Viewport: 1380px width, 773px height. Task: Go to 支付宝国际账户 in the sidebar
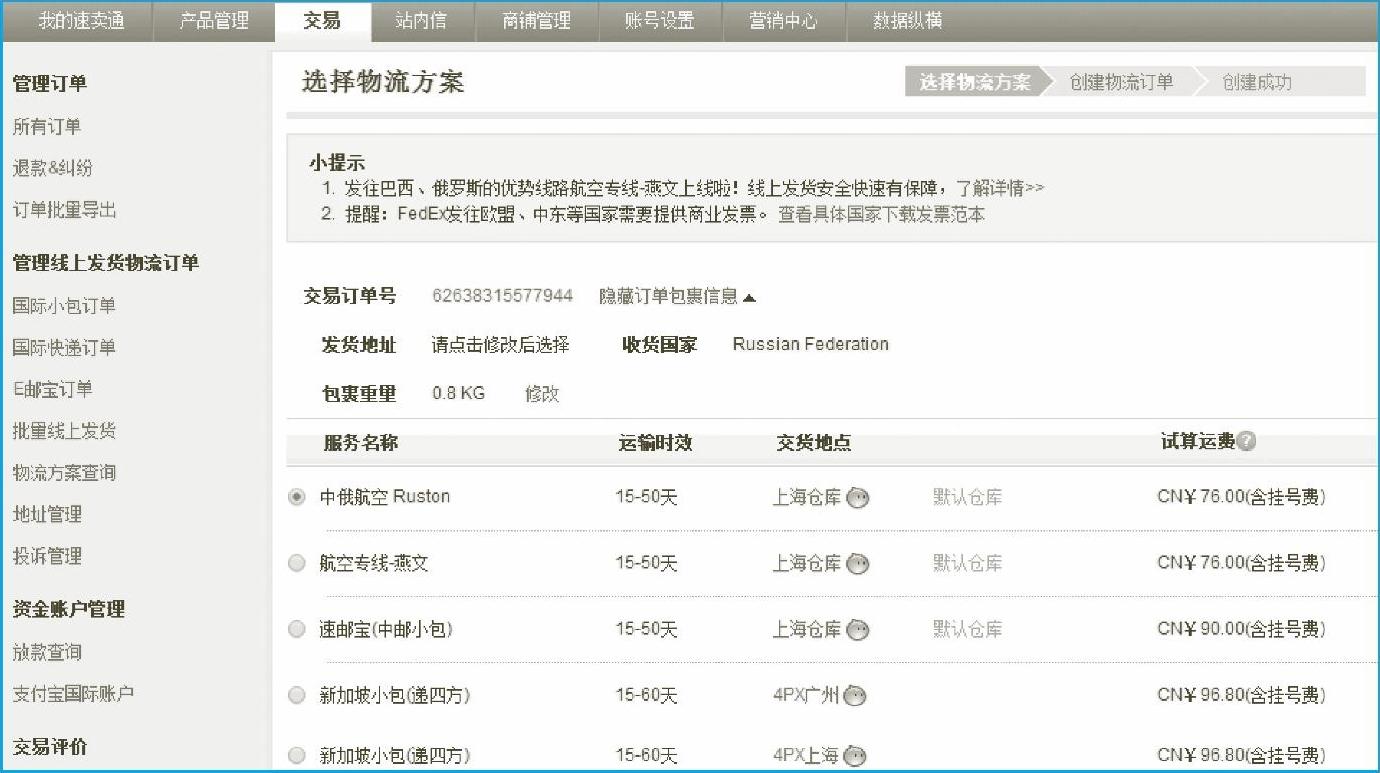pyautogui.click(x=73, y=693)
